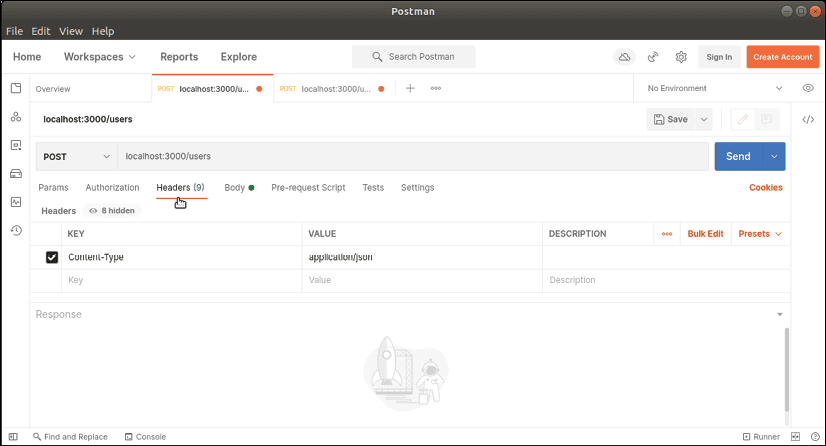This screenshot has height=446, width=826.
Task: Open Find and Replace
Action: 70,437
